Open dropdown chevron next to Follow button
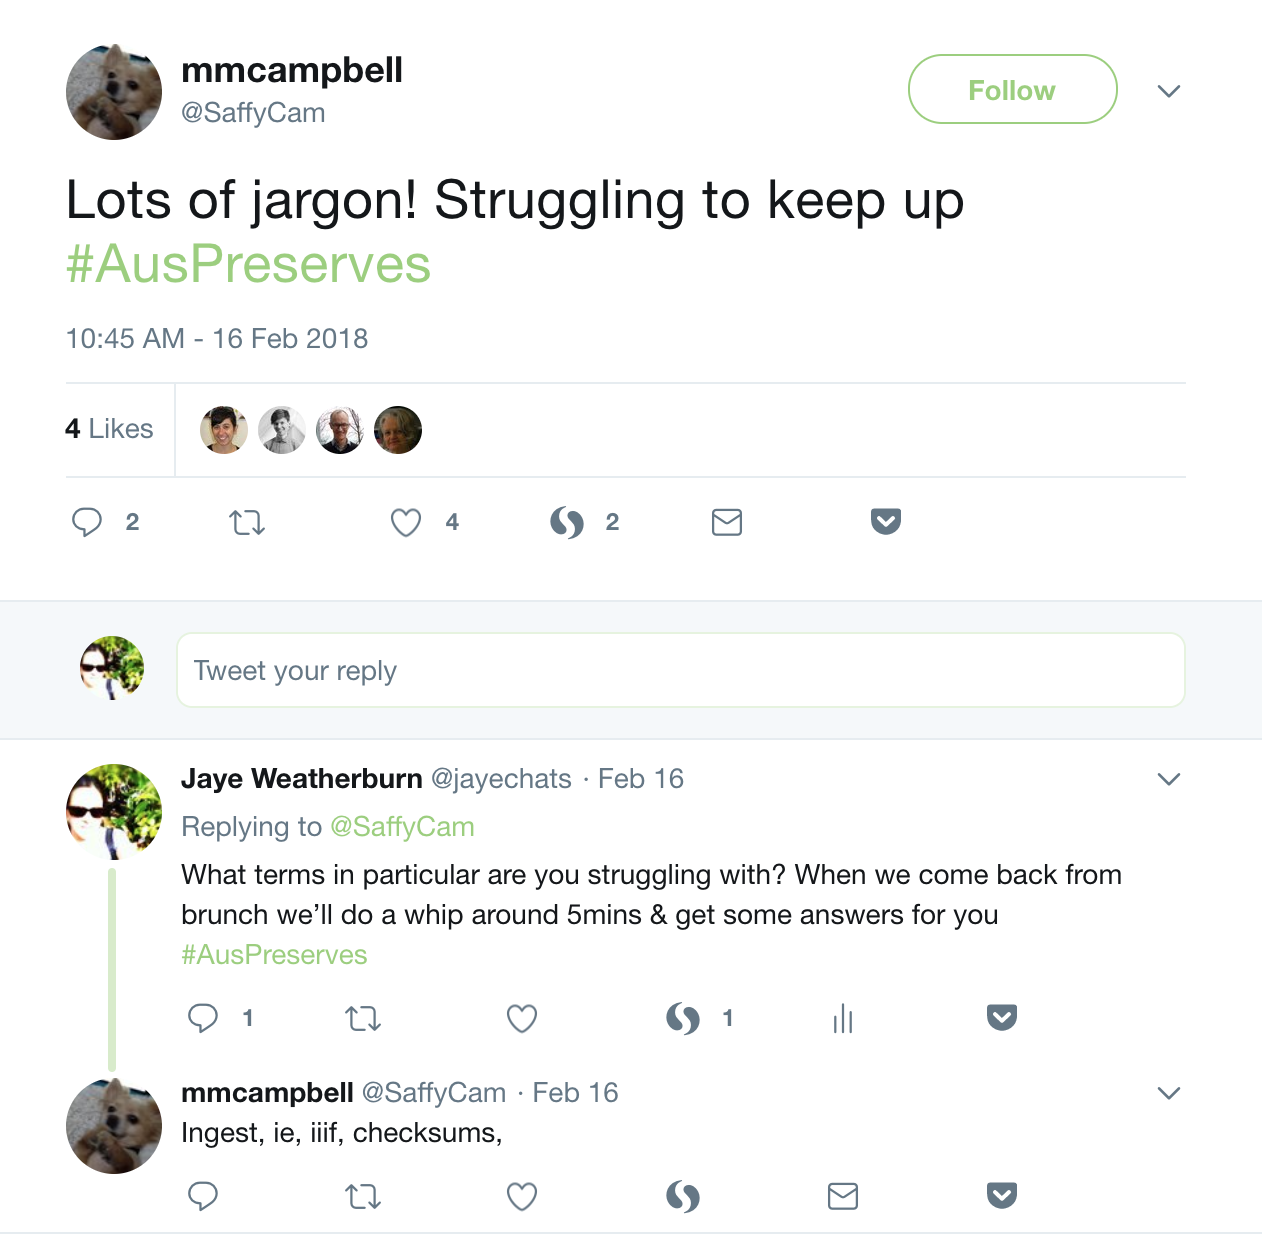This screenshot has height=1234, width=1262. (1169, 91)
